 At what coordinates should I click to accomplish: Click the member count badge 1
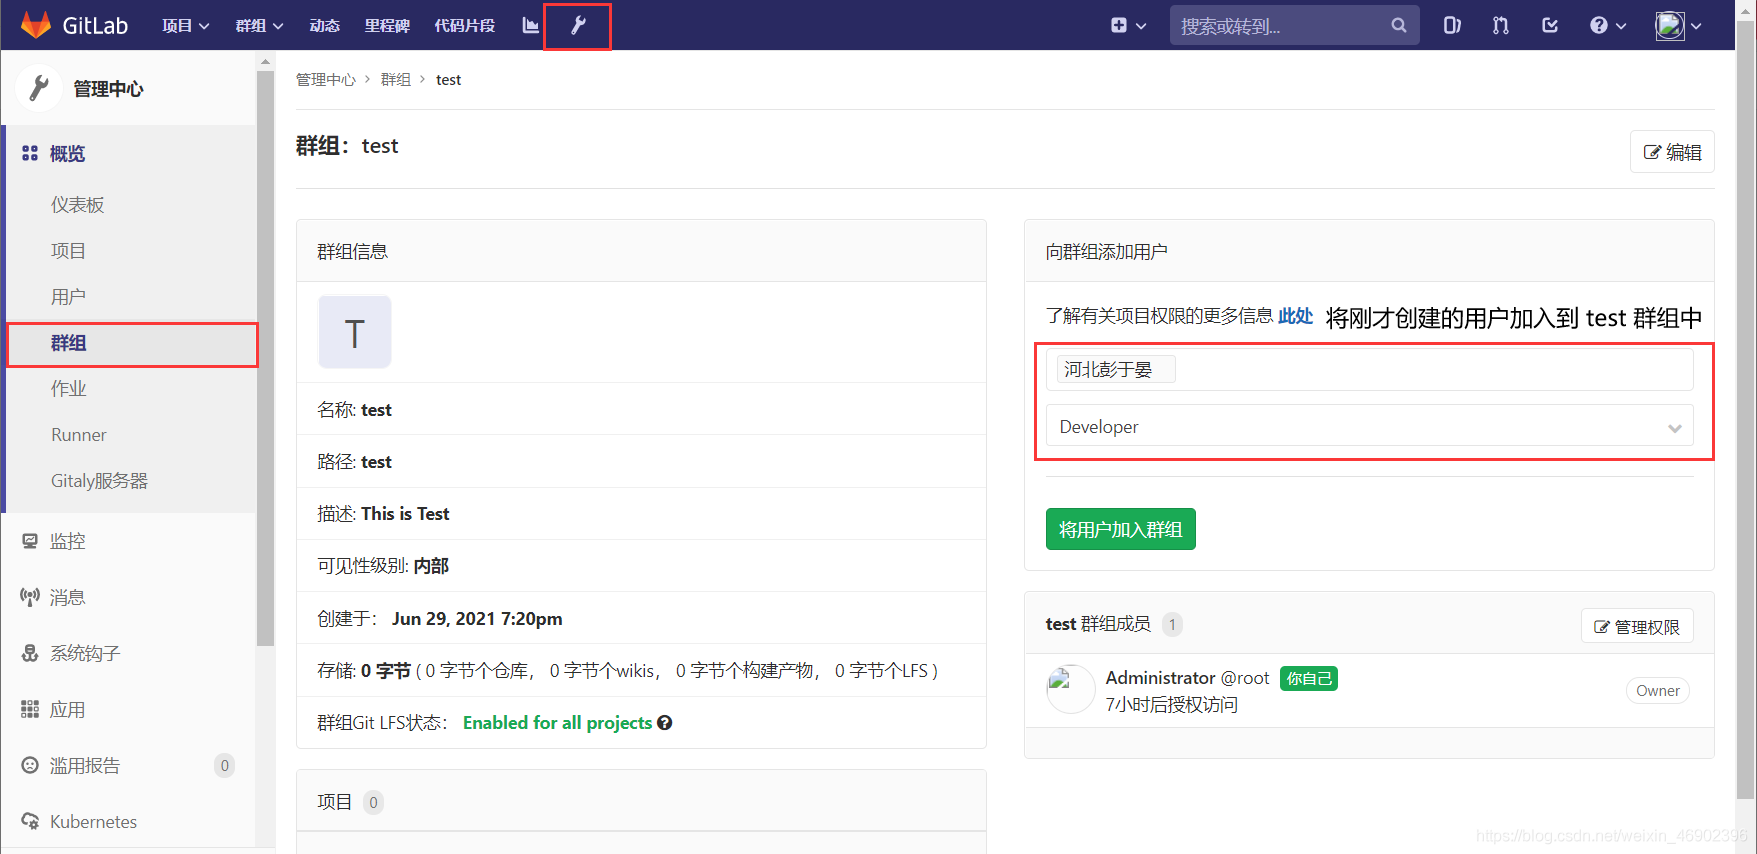click(1172, 624)
